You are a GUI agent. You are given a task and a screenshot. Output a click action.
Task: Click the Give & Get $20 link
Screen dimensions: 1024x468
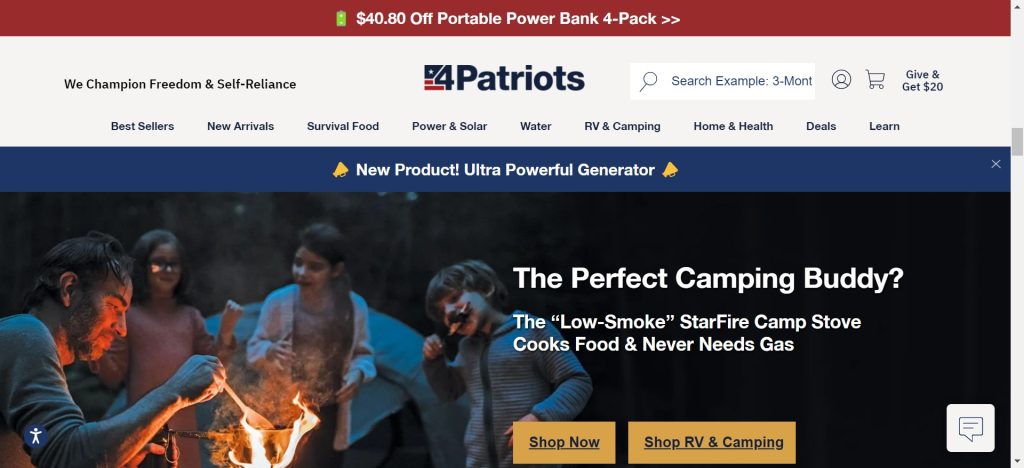[922, 81]
